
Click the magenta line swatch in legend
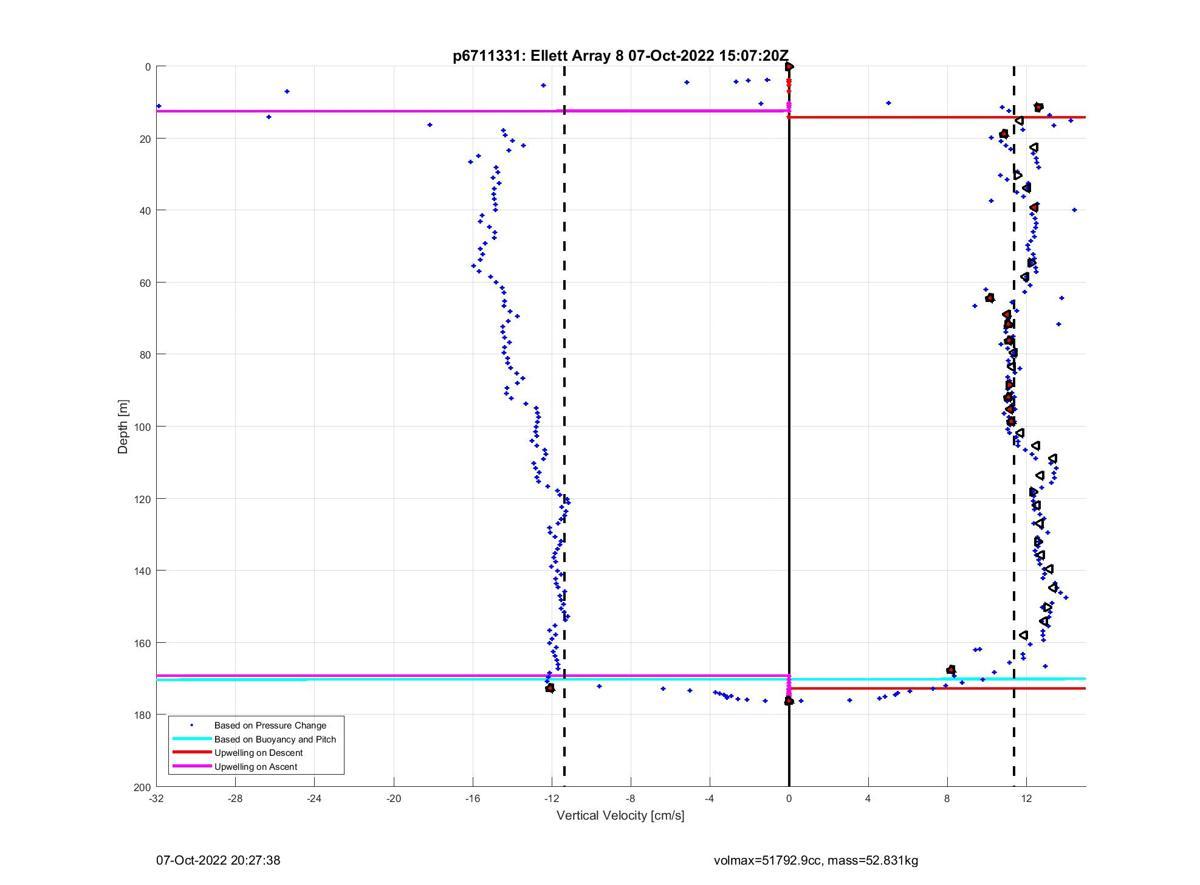pos(191,767)
